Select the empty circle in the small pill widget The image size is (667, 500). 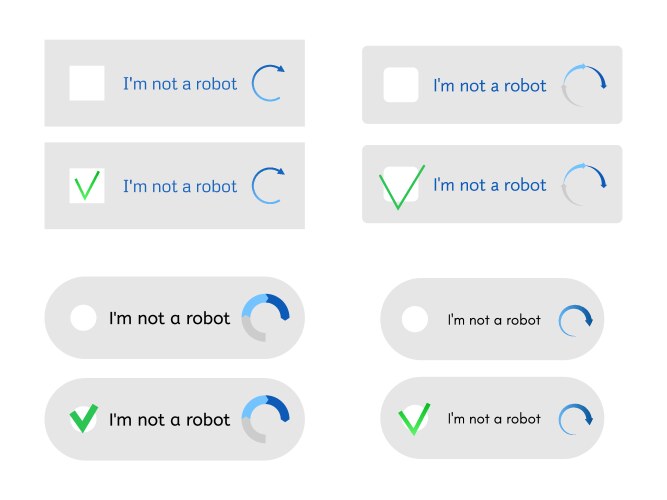click(414, 320)
